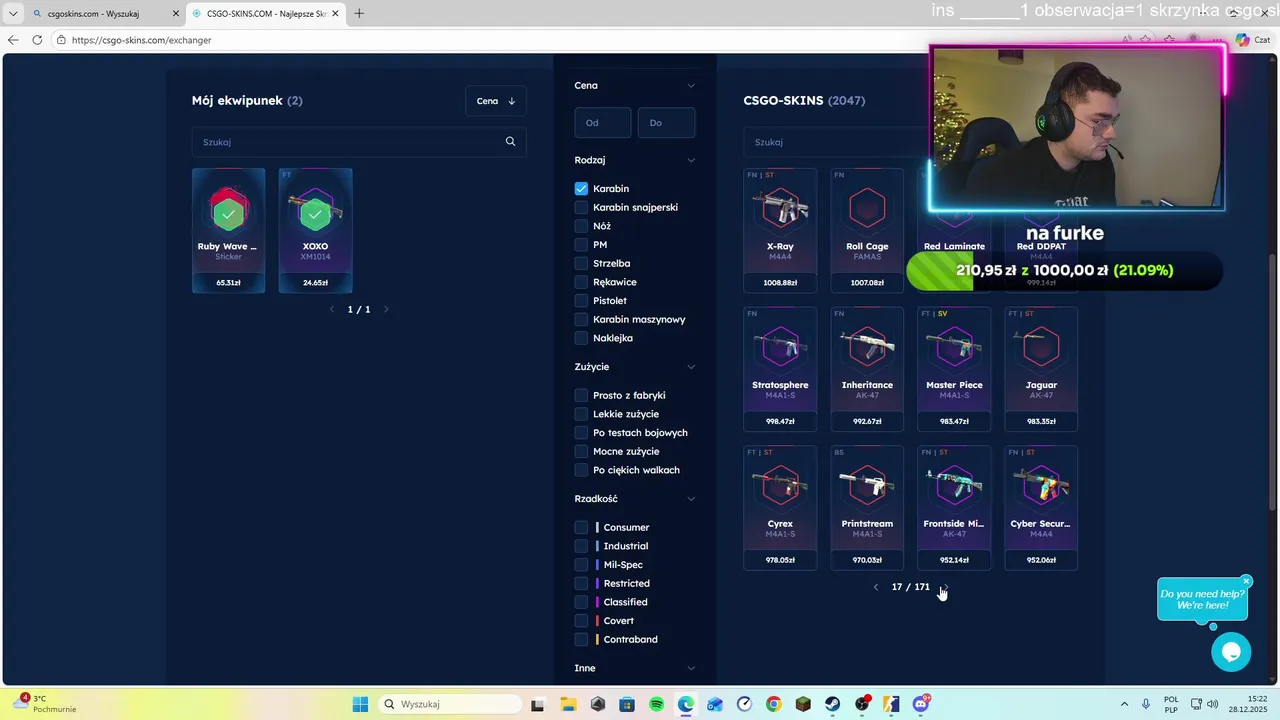
Task: Go to previous CSGO-SKINS page arrow
Action: coord(876,587)
